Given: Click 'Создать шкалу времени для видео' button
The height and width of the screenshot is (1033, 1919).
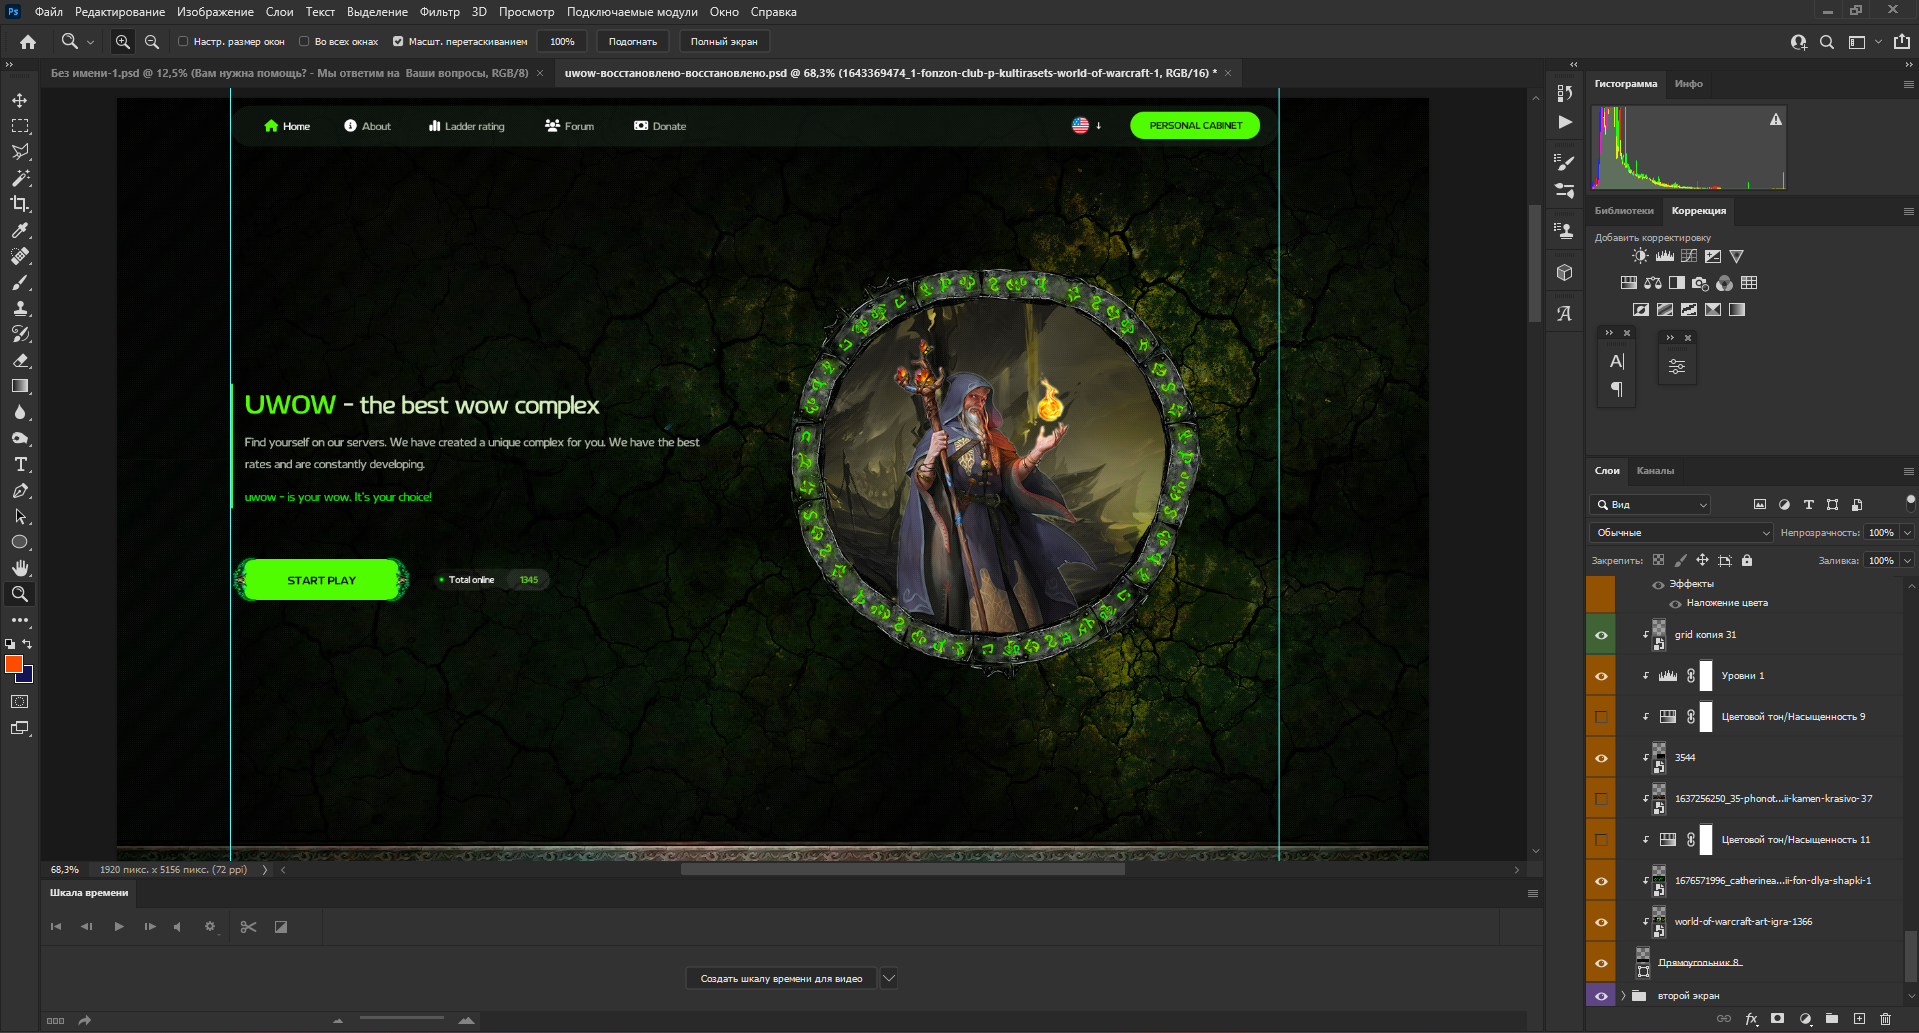Looking at the screenshot, I should coord(781,978).
